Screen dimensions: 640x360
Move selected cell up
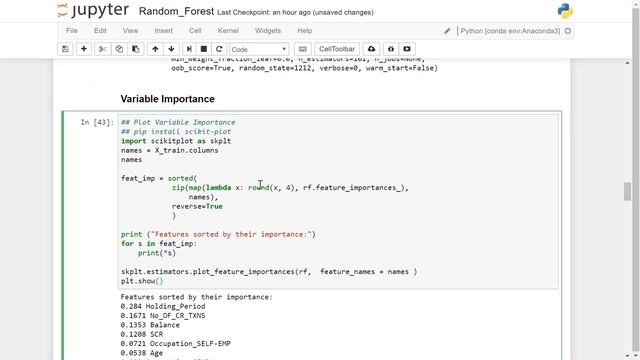point(155,49)
